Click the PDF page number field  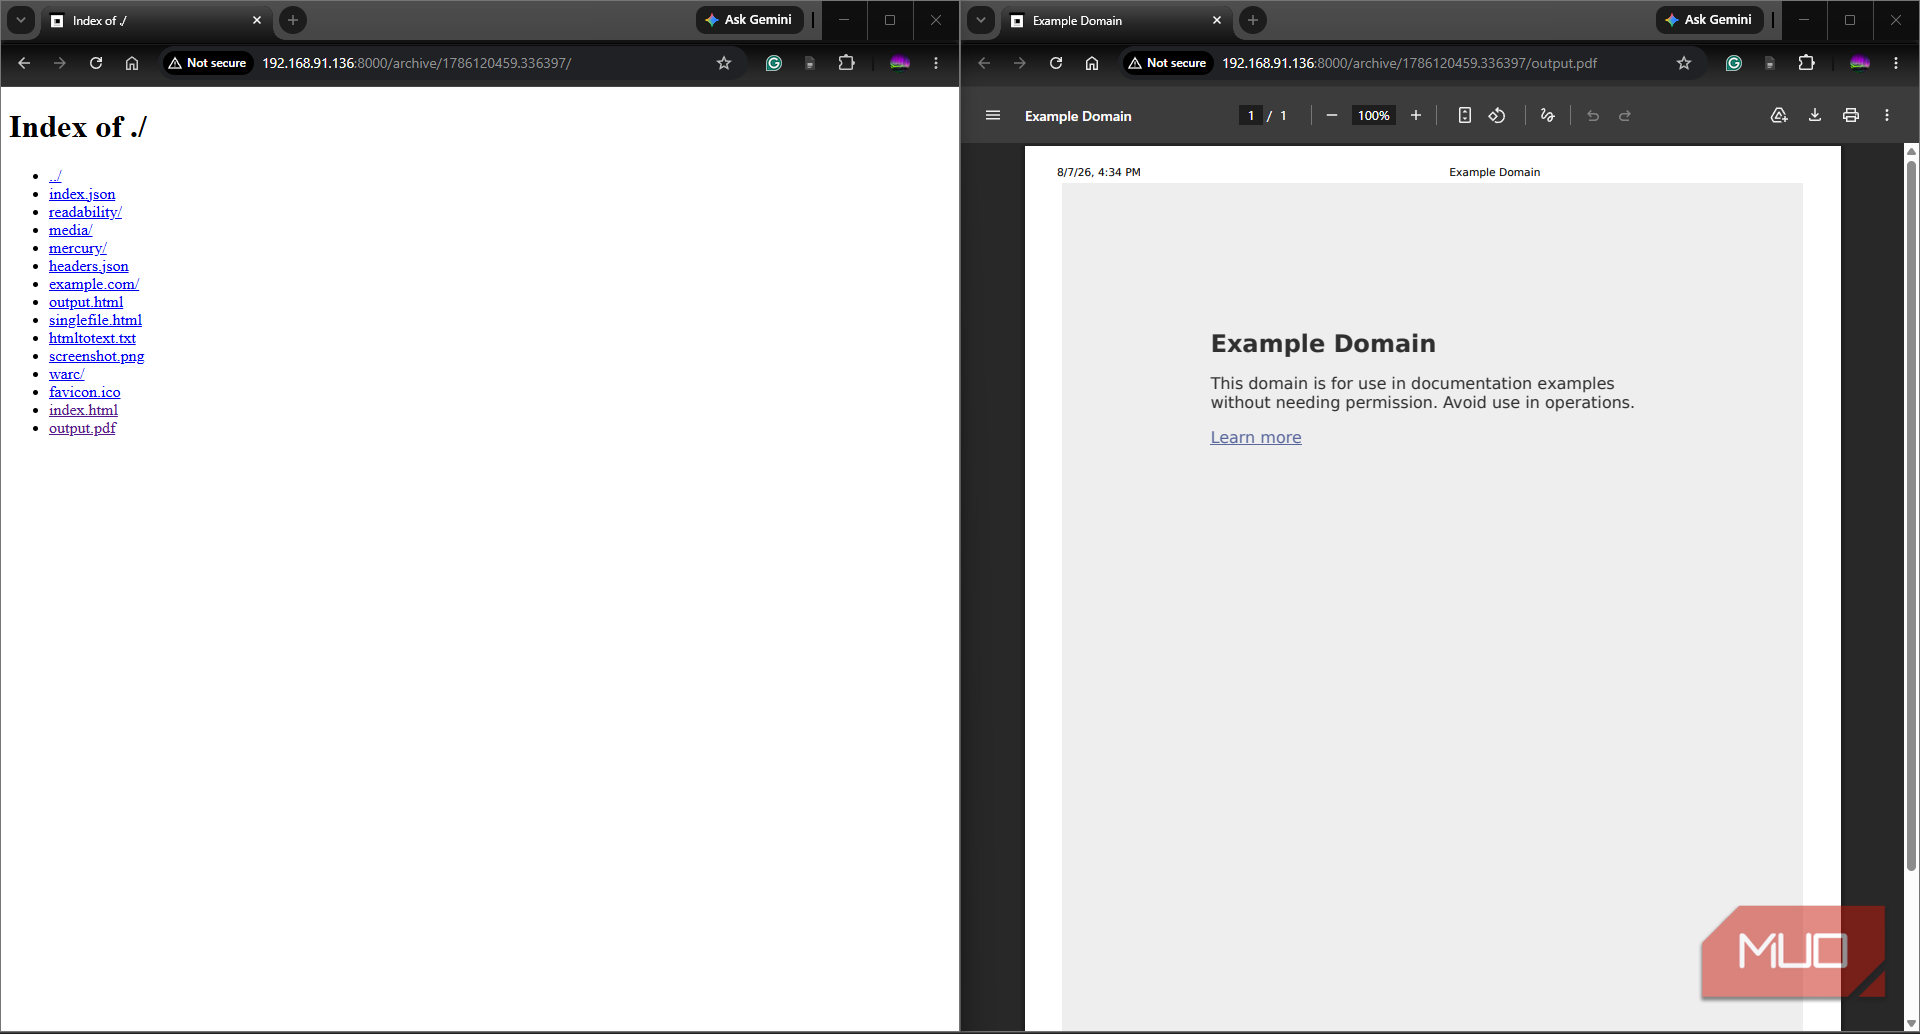point(1251,116)
